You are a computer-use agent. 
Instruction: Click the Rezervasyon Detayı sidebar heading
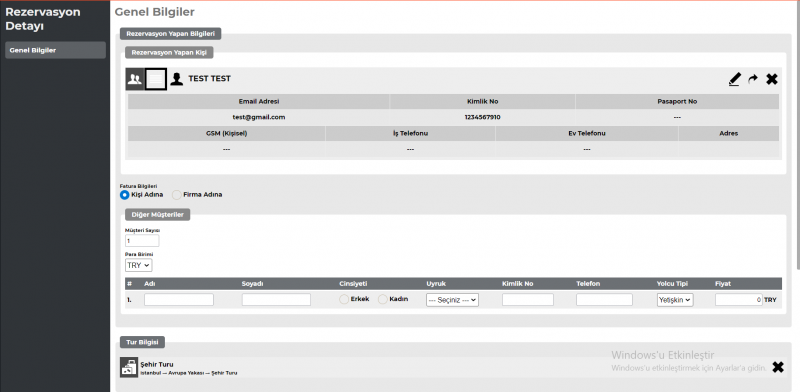click(43, 19)
